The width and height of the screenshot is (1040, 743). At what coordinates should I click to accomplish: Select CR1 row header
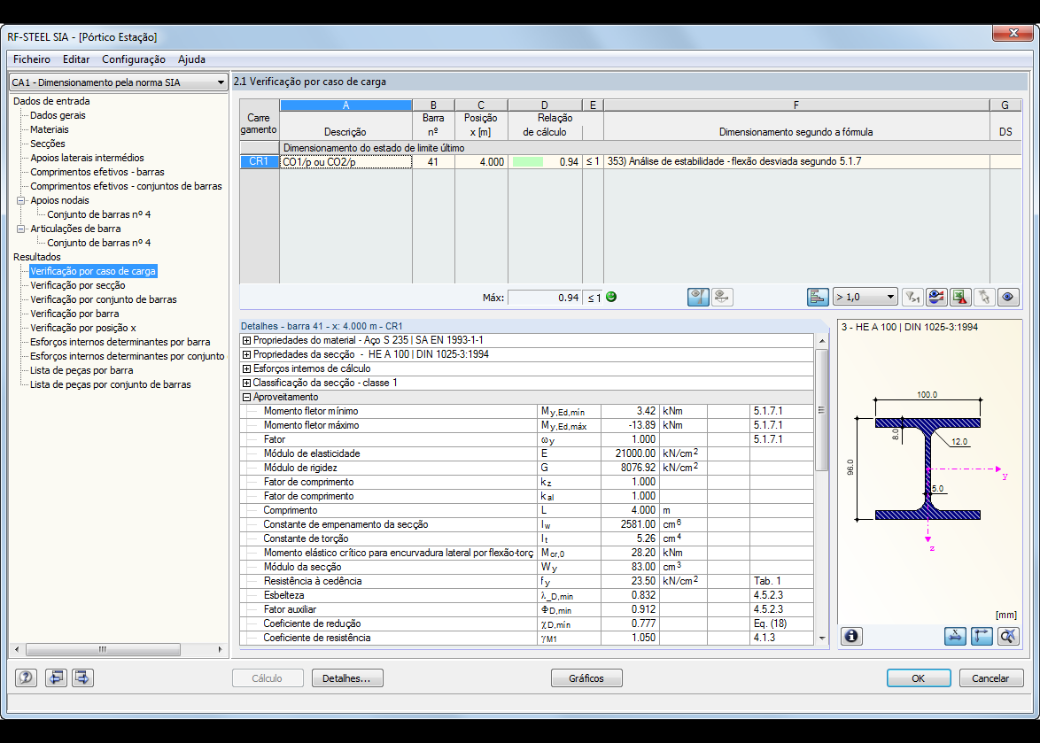(x=259, y=162)
